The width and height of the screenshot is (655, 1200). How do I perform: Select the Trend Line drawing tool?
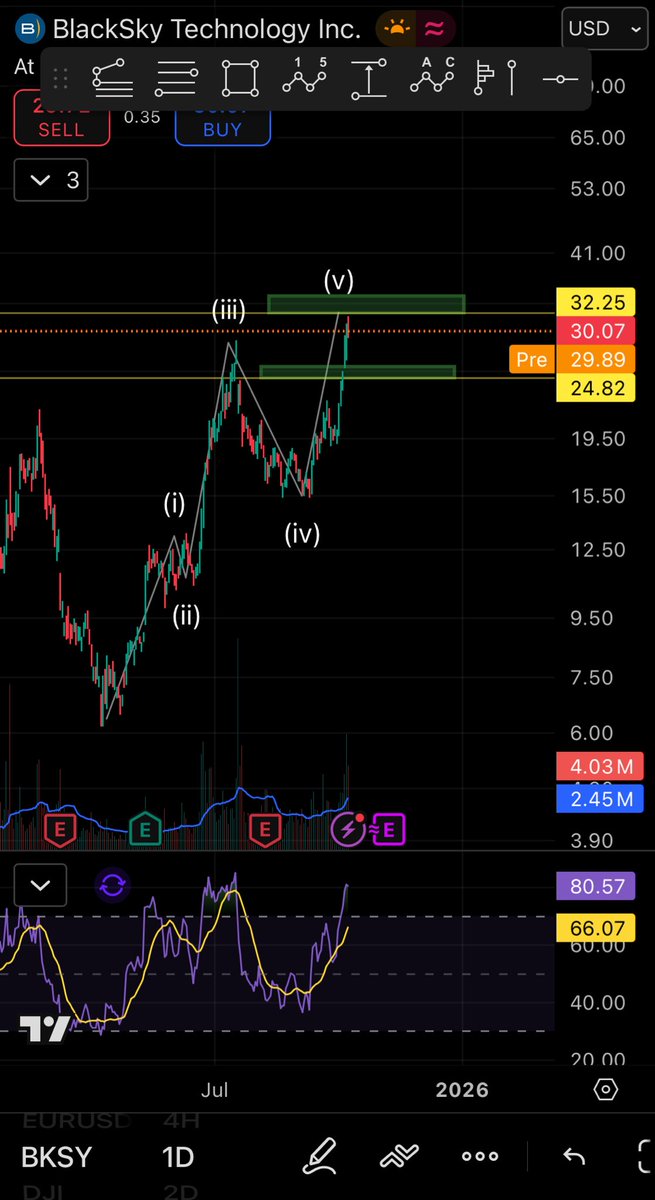click(111, 77)
